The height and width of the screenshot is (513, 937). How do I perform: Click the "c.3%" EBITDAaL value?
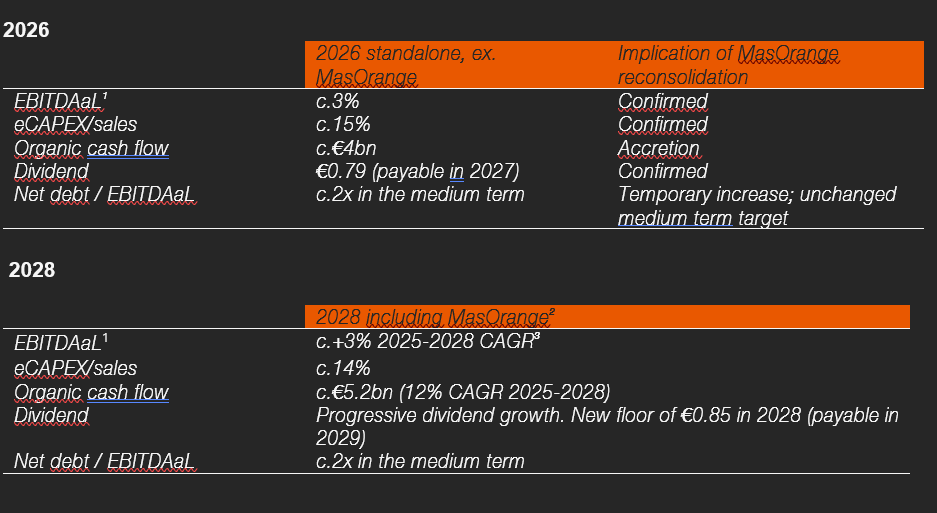click(337, 101)
